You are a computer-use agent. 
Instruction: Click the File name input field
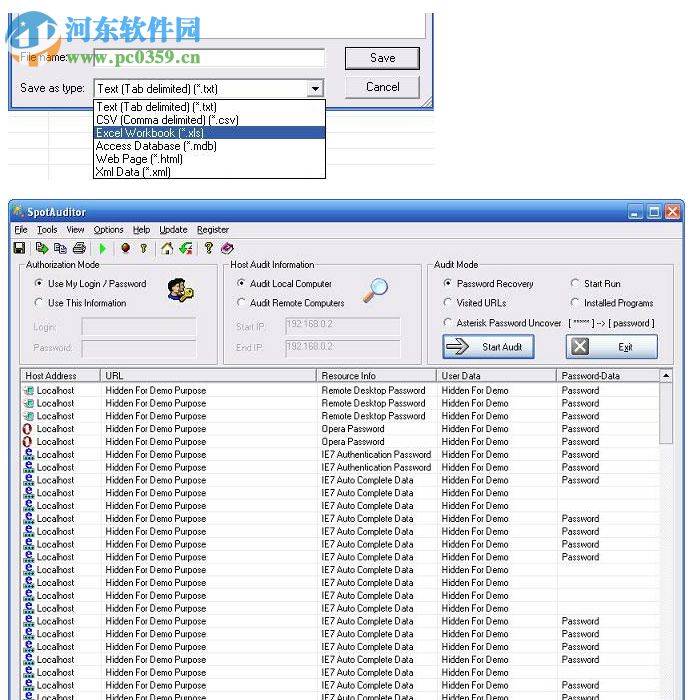coord(209,58)
